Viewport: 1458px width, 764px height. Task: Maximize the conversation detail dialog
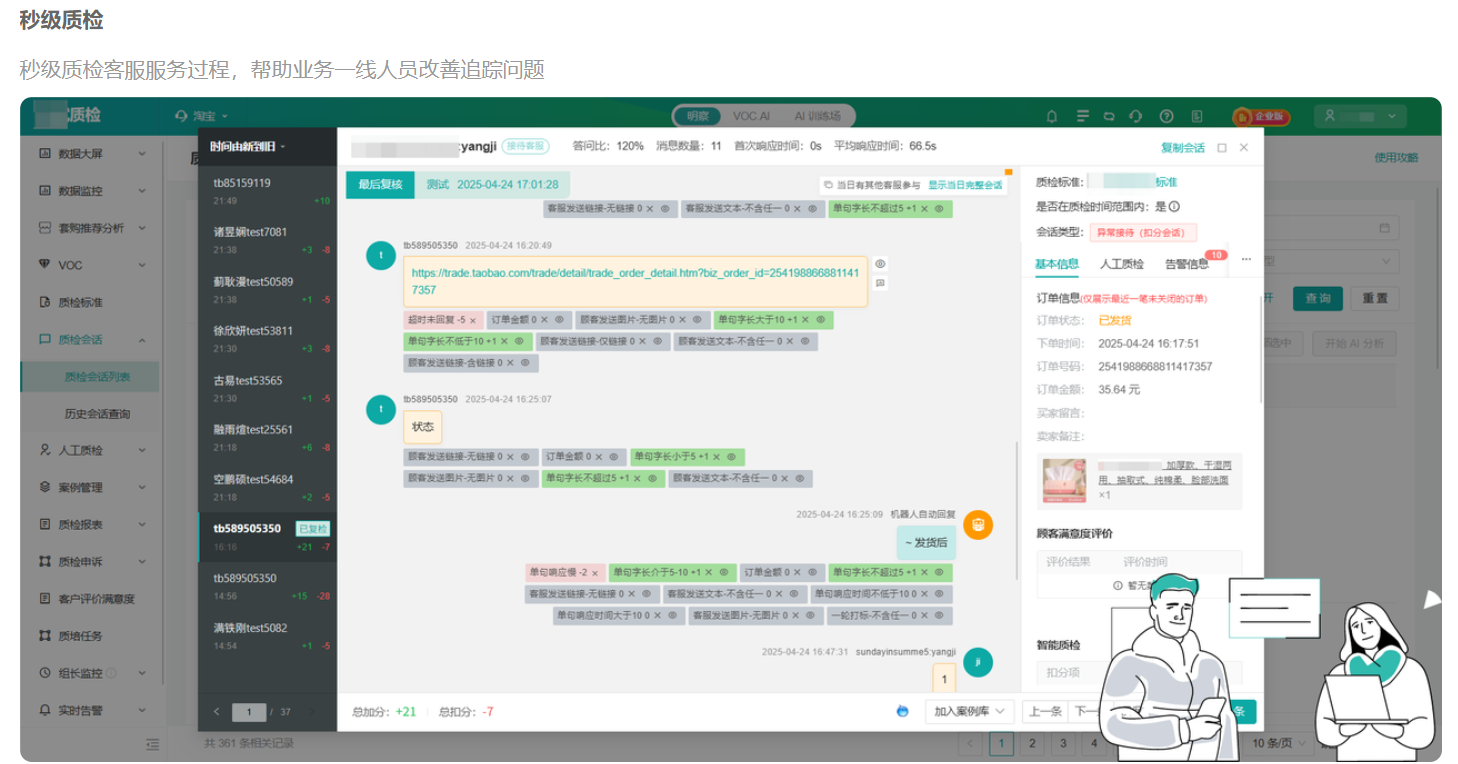click(x=1222, y=147)
